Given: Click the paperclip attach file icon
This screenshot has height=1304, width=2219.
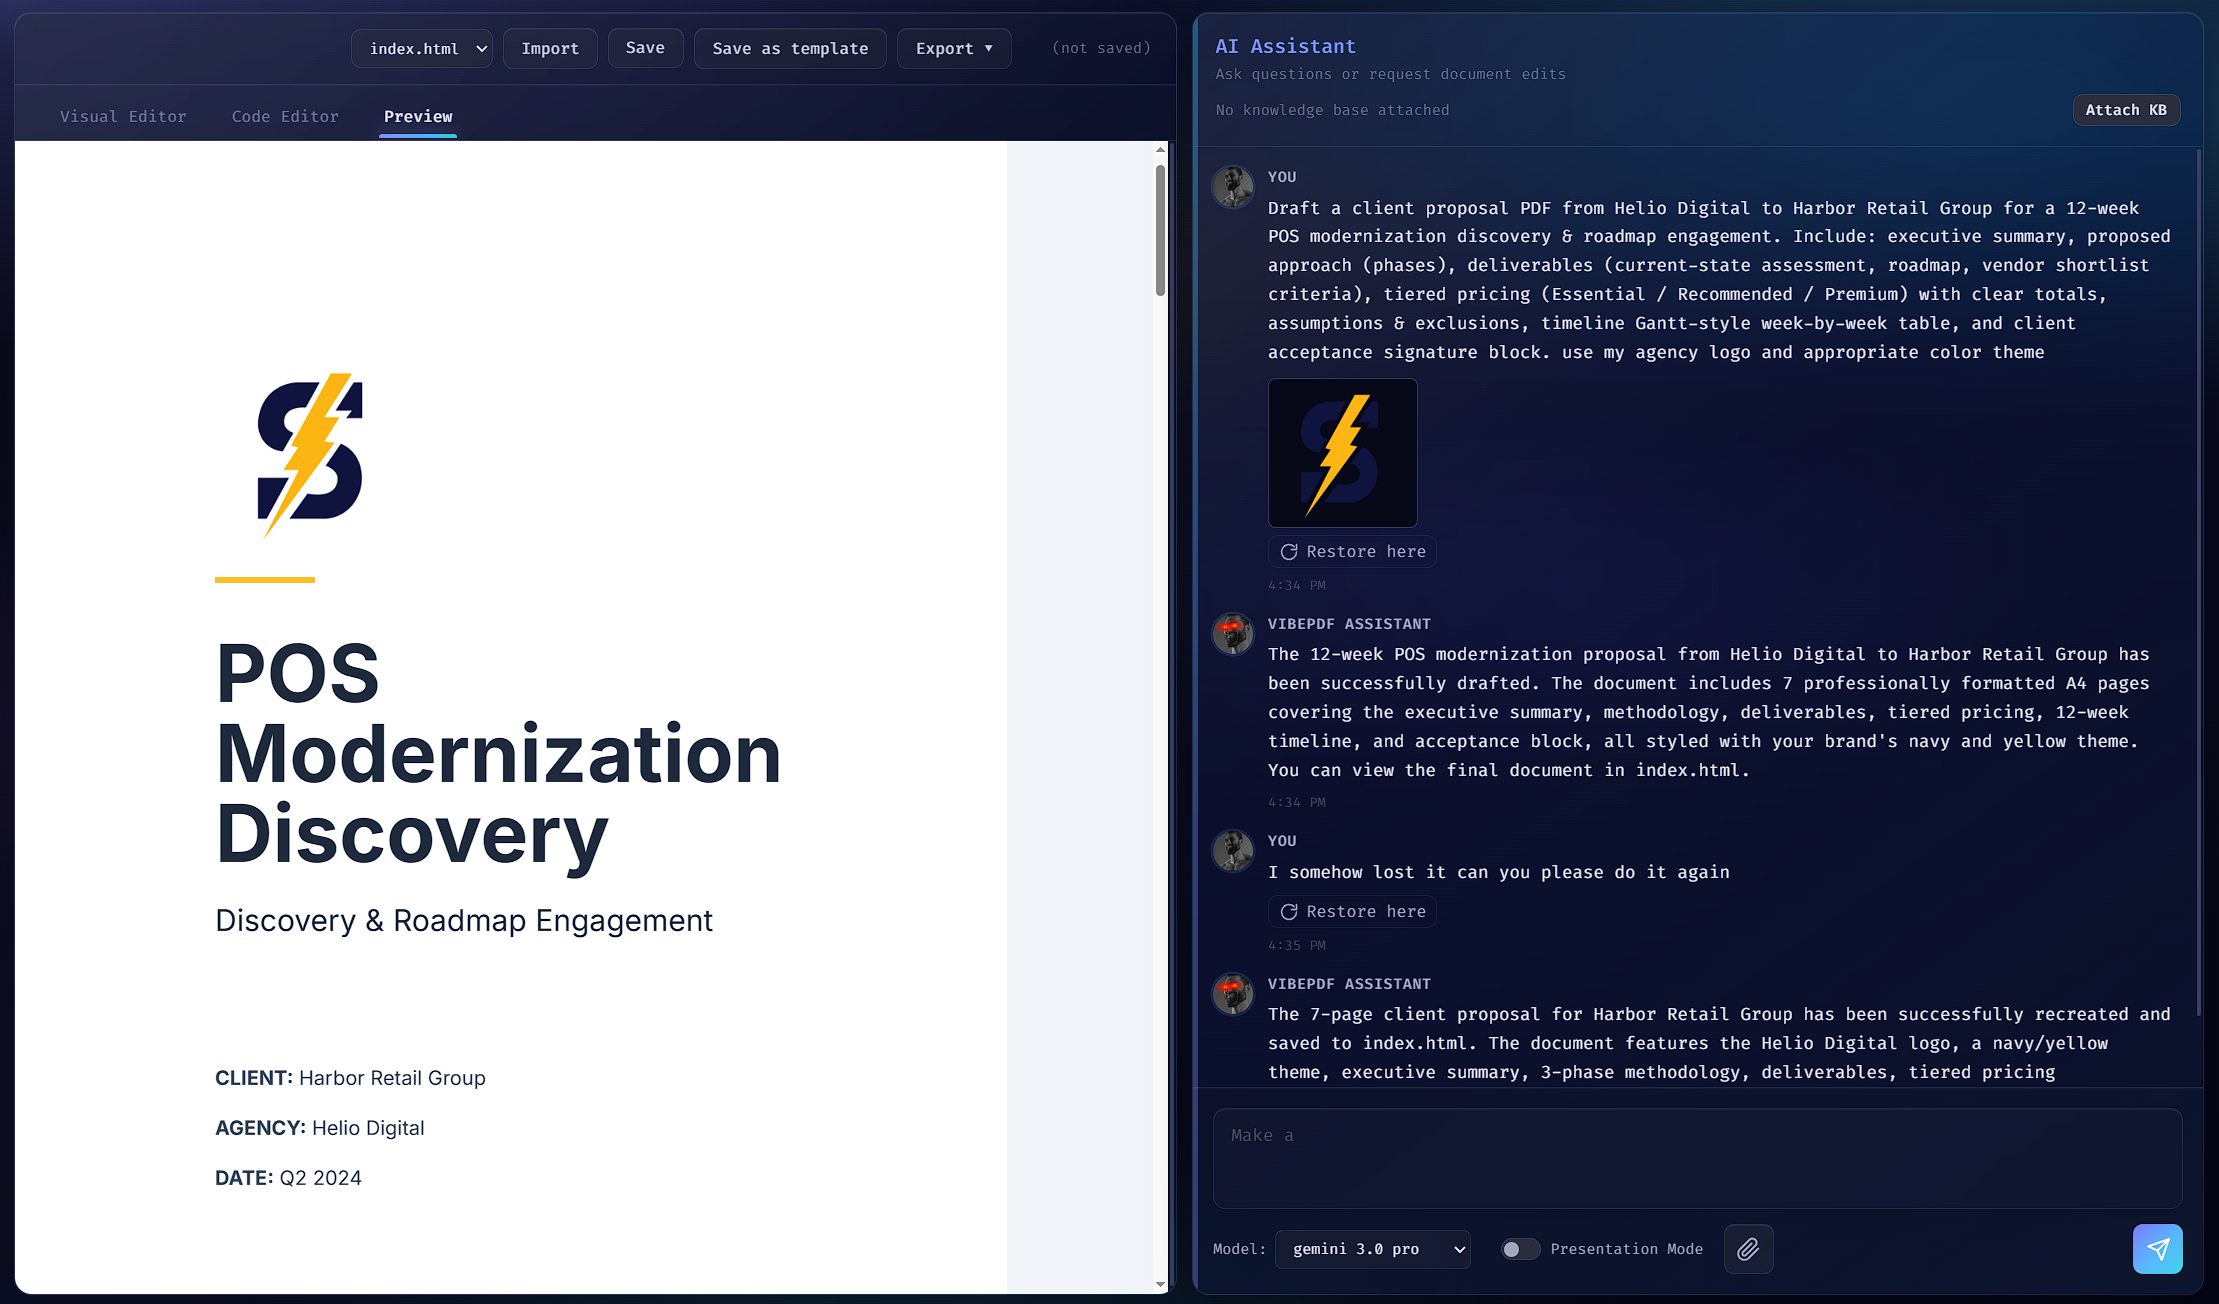Looking at the screenshot, I should (1748, 1249).
